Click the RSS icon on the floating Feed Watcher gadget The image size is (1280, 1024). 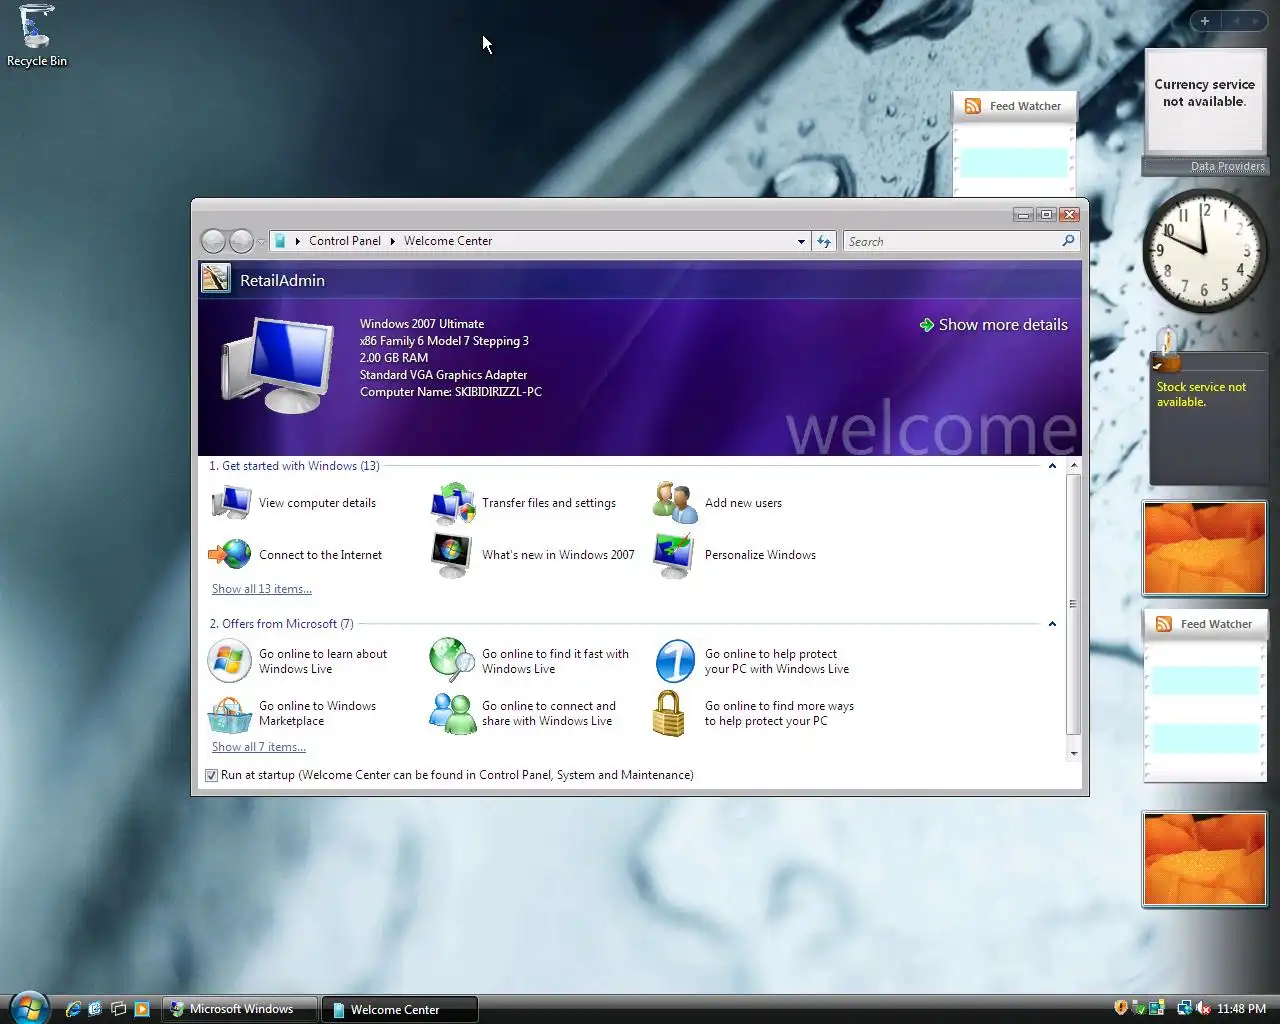click(972, 106)
